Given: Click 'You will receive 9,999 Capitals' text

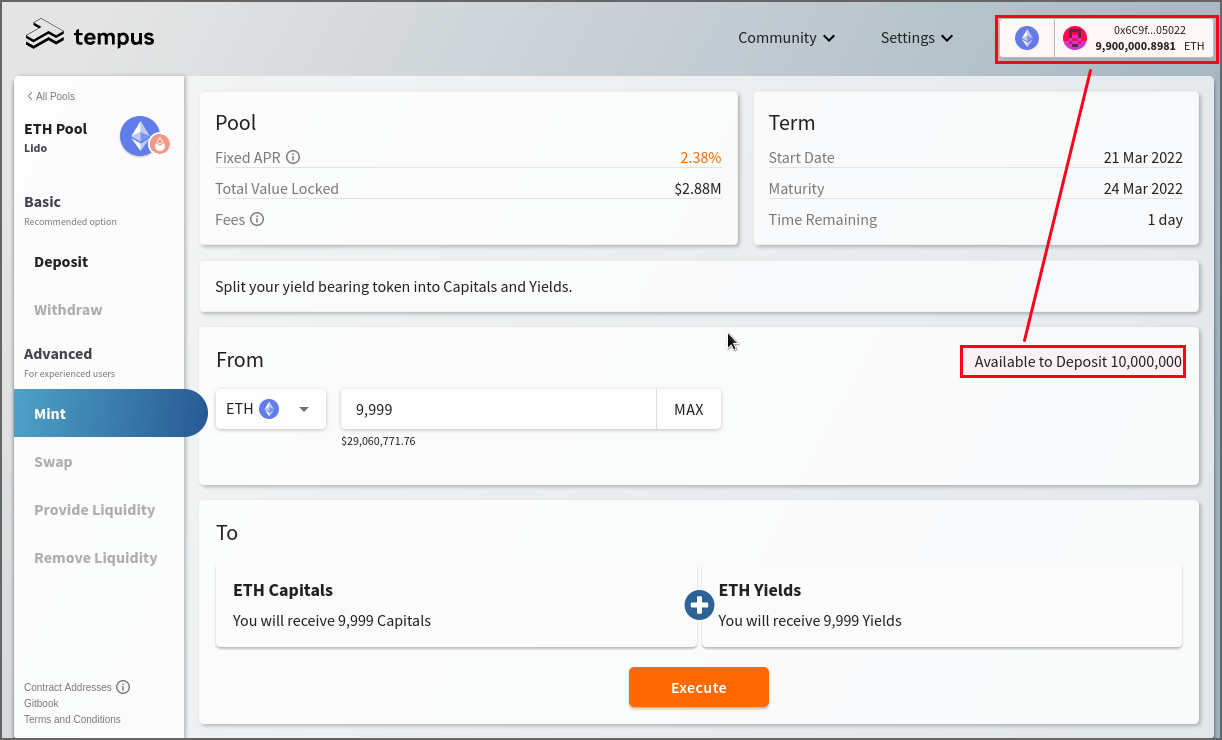Looking at the screenshot, I should point(332,620).
